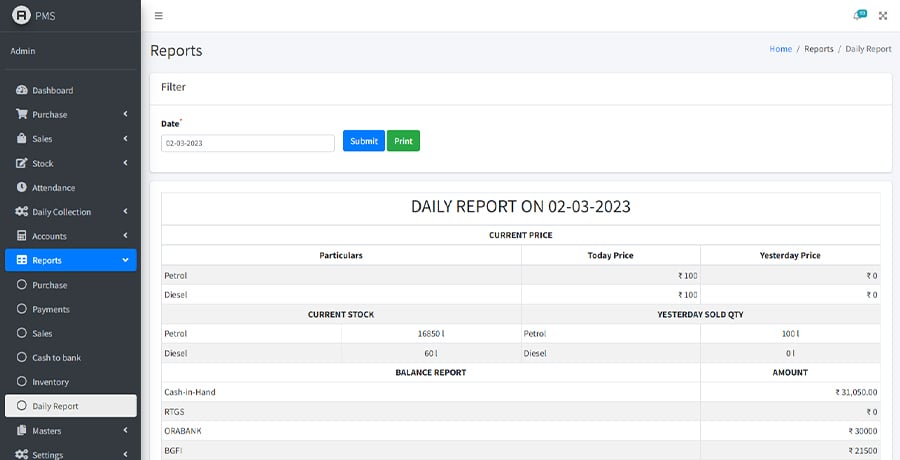Image resolution: width=900 pixels, height=460 pixels.
Task: Click the Date input field
Action: (247, 143)
